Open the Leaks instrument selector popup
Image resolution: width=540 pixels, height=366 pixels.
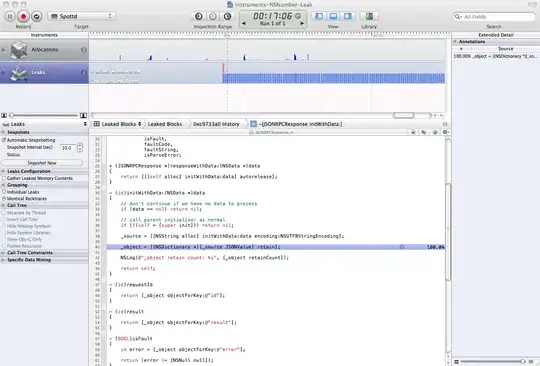pos(44,124)
